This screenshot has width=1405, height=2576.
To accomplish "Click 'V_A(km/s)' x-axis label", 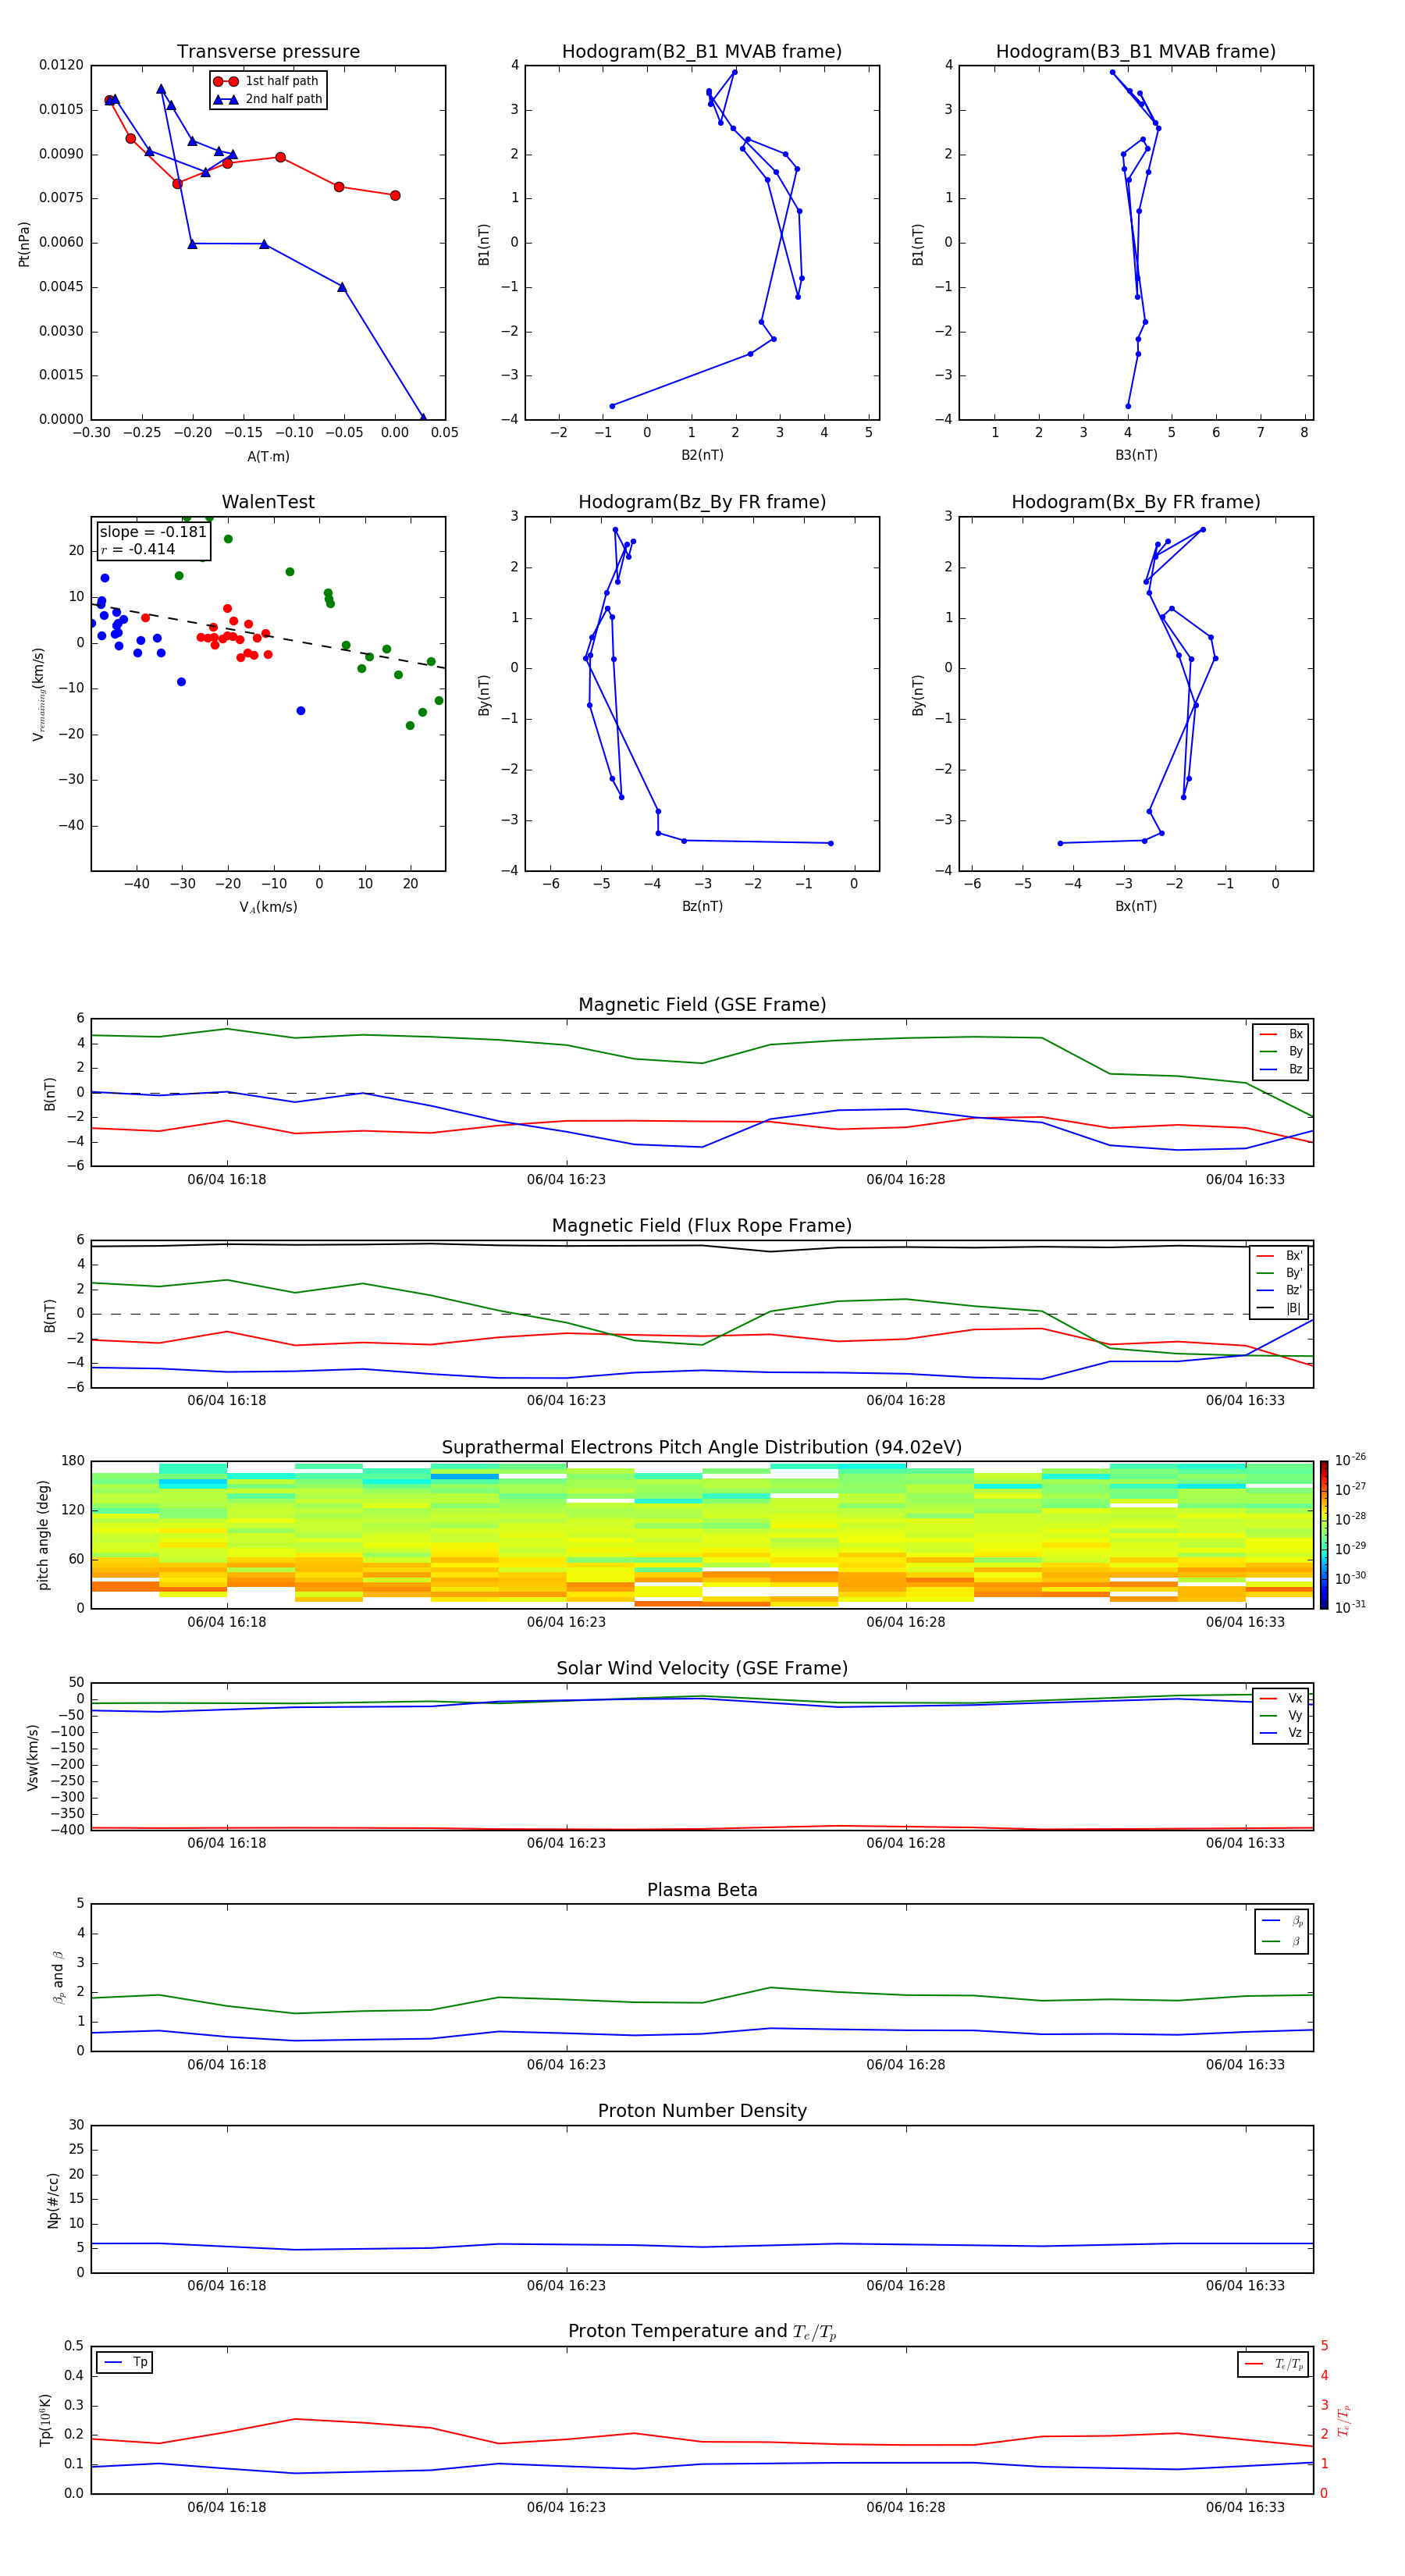I will (x=268, y=907).
